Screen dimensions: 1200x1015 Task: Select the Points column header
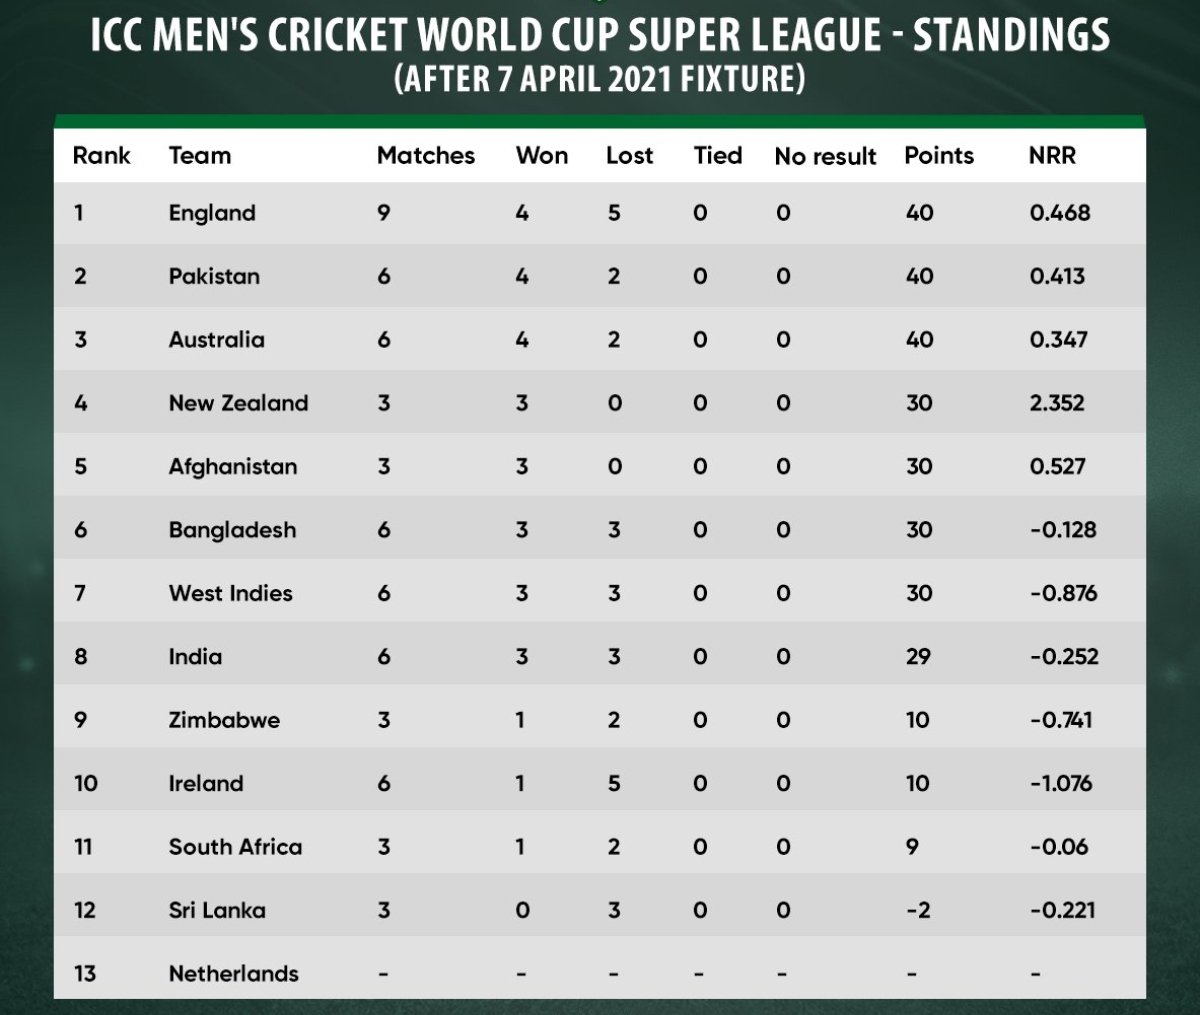[939, 155]
